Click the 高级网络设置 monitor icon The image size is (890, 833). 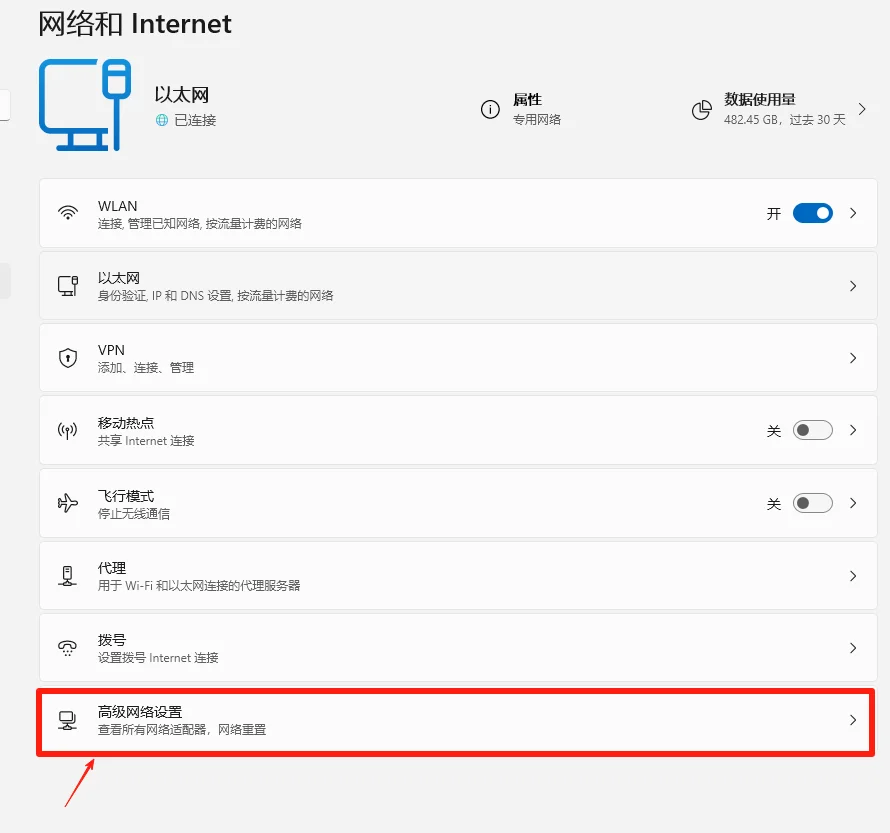68,719
